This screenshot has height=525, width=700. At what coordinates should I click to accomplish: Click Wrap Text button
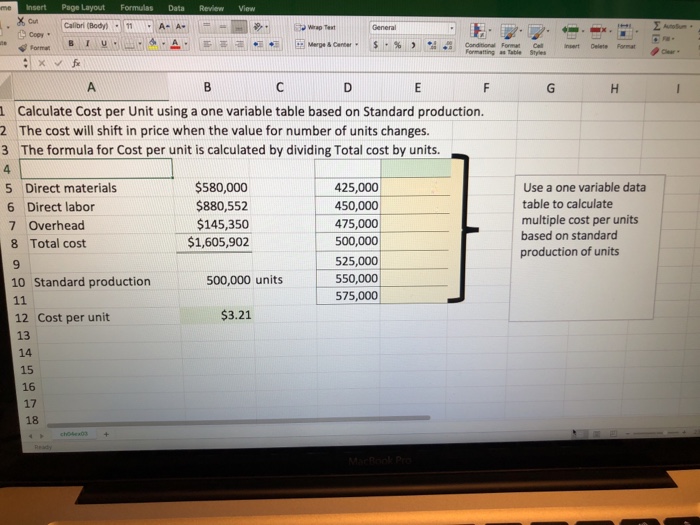click(x=315, y=27)
